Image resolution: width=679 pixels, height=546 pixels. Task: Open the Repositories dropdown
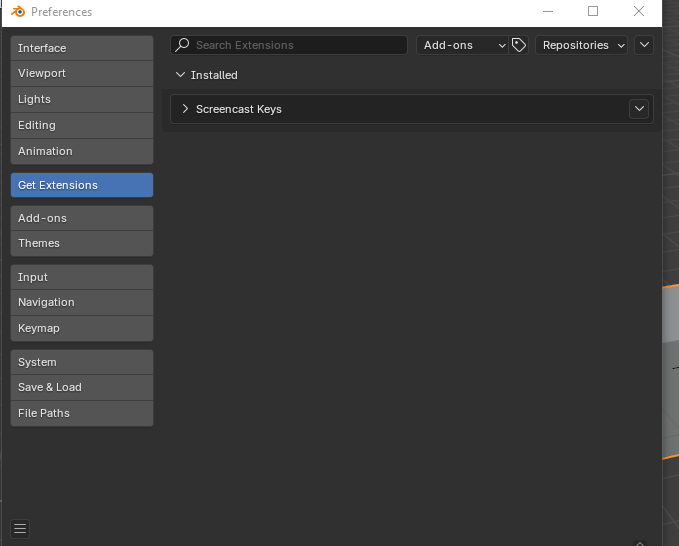[582, 45]
